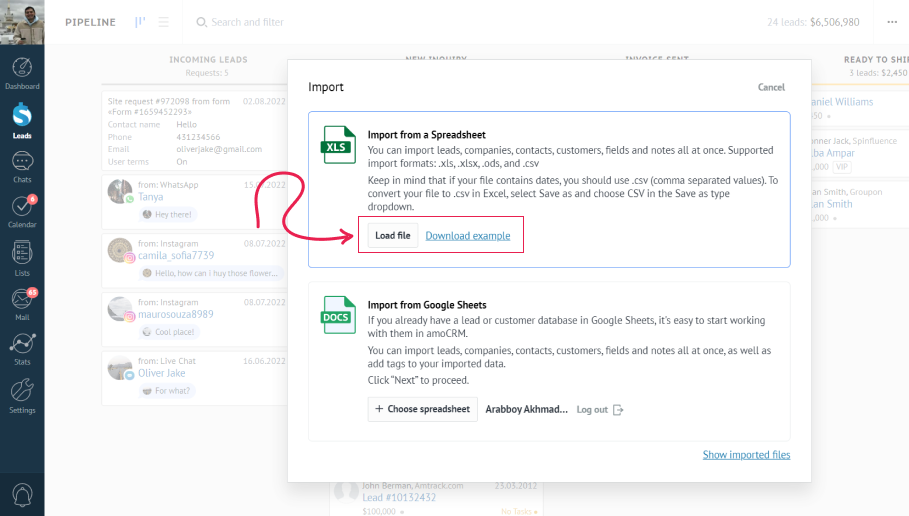
Task: Open the Show imported files link
Action: point(746,455)
